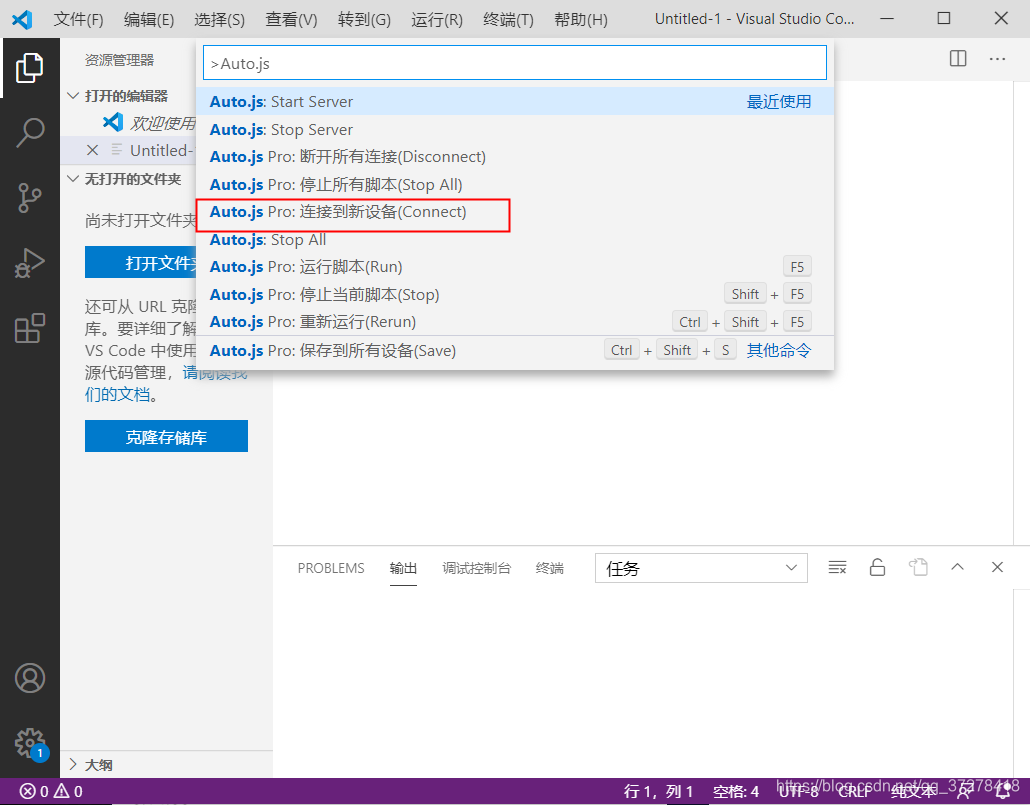Switch to the 输出 panel tab

click(403, 568)
